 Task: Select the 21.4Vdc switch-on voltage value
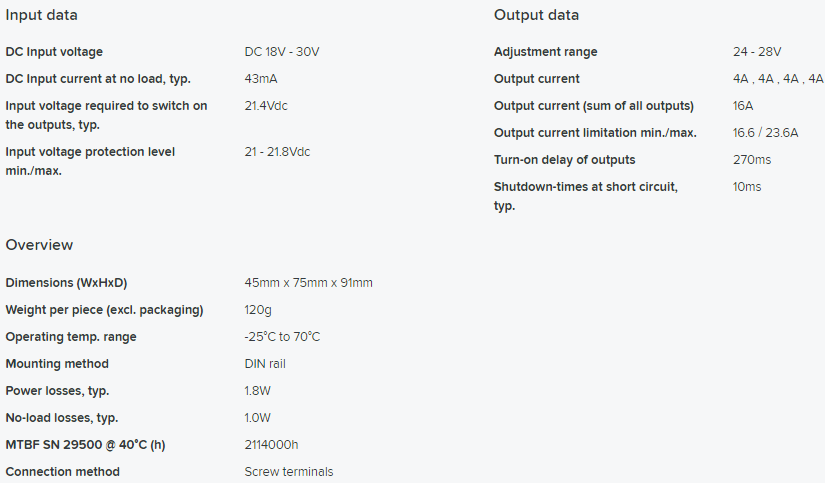pos(266,106)
